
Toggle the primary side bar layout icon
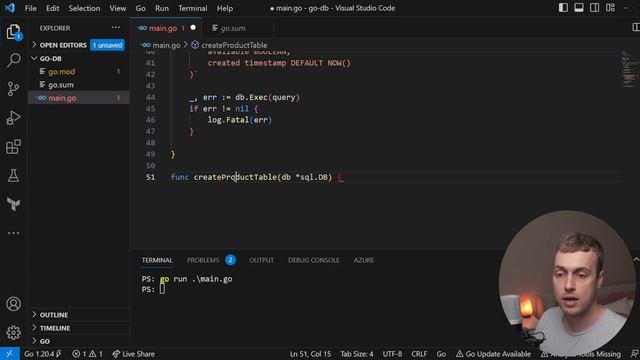(563, 8)
